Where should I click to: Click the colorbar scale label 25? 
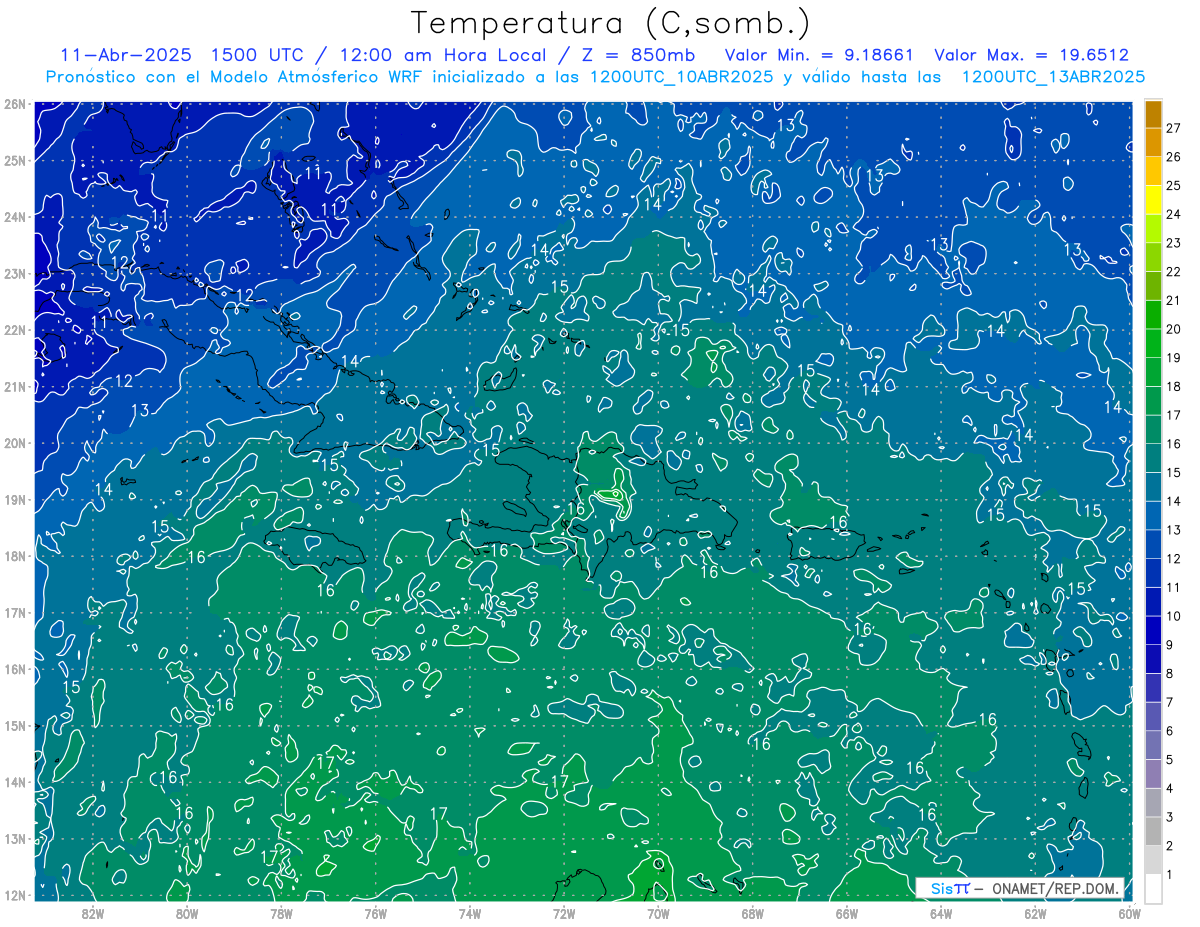click(1174, 185)
